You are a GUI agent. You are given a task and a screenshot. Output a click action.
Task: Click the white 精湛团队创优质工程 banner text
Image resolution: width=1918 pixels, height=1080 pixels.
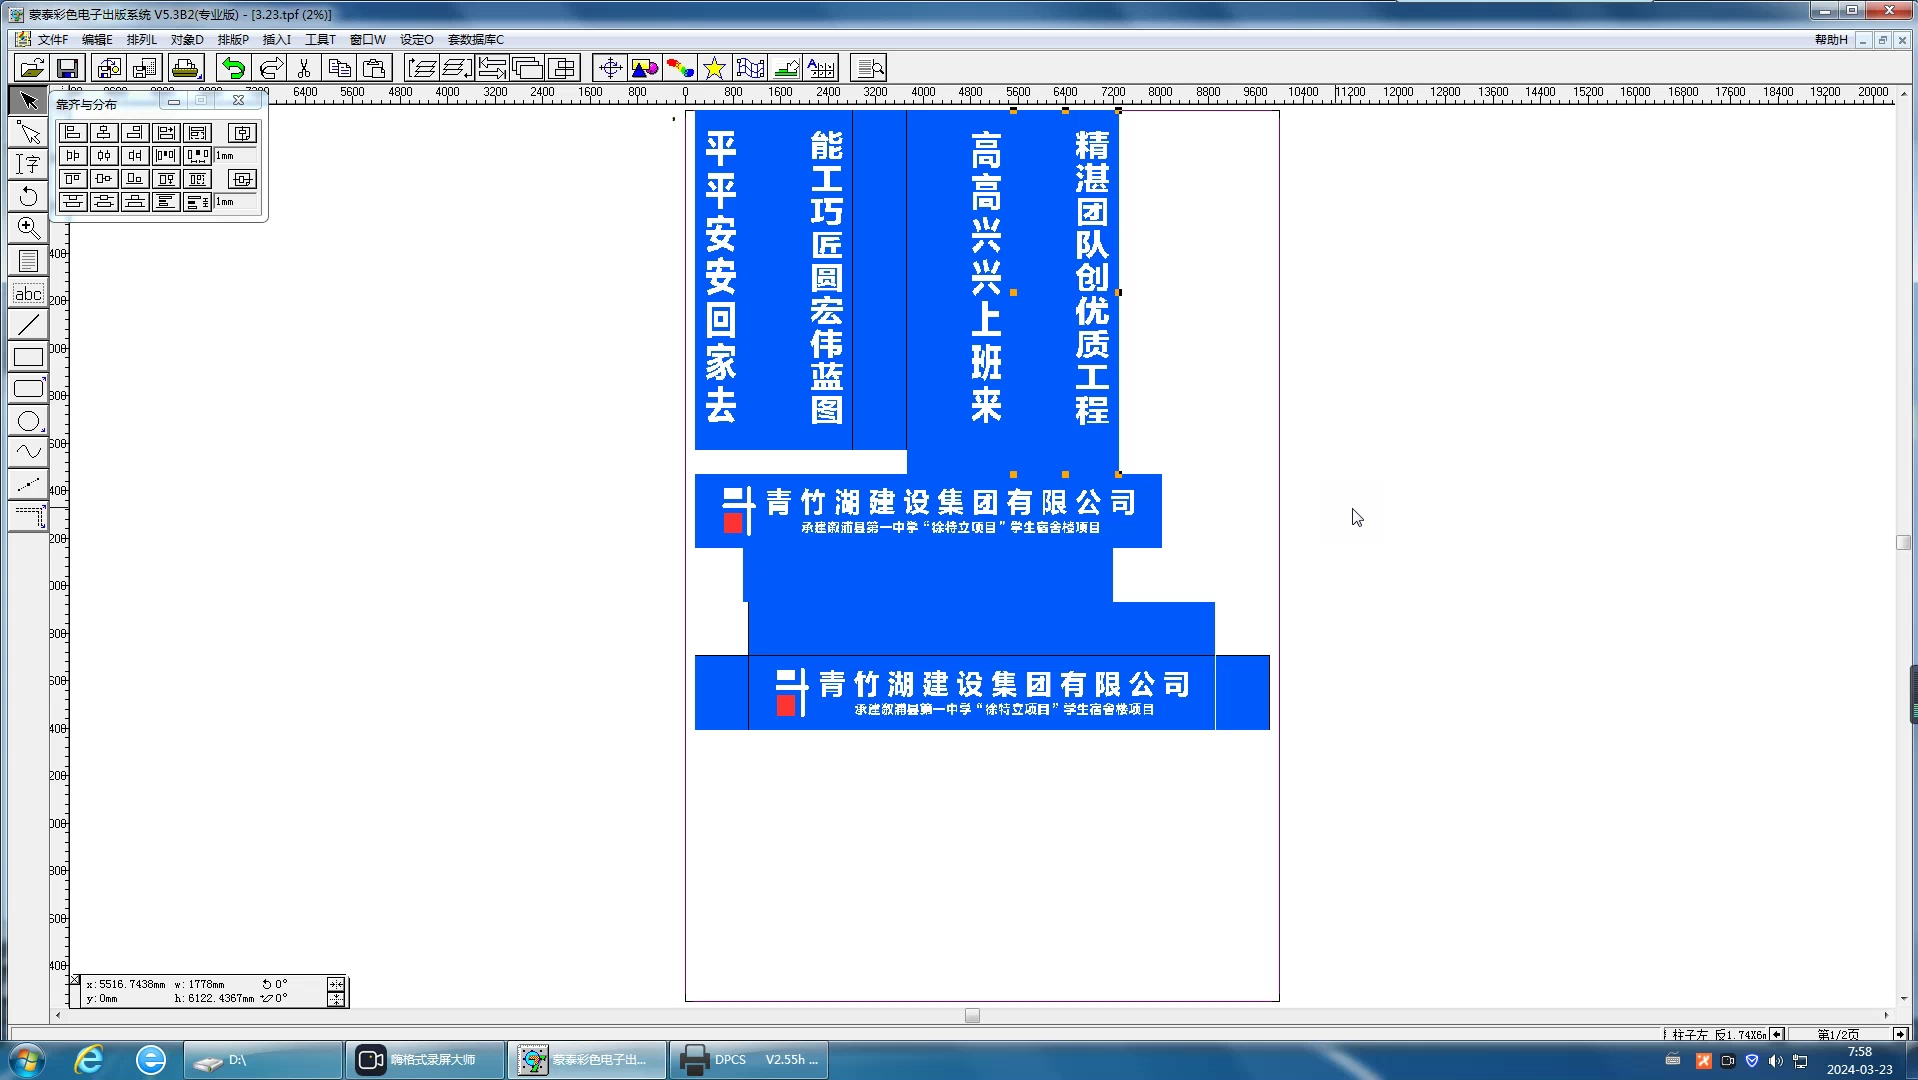1092,278
